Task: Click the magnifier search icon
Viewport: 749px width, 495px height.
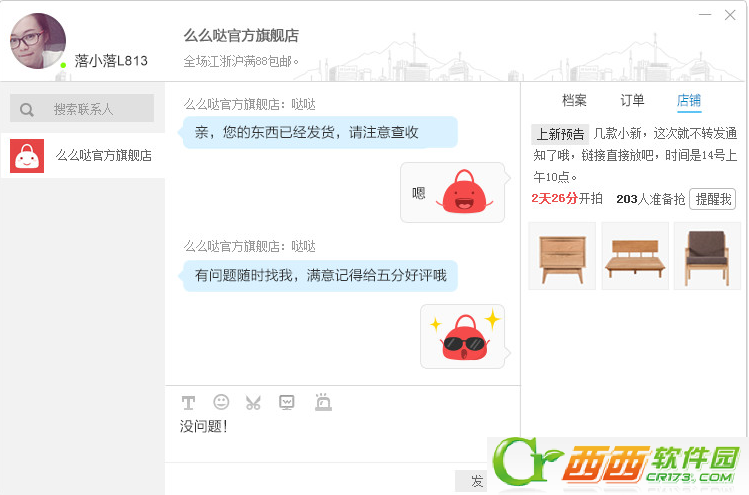Action: (x=27, y=110)
